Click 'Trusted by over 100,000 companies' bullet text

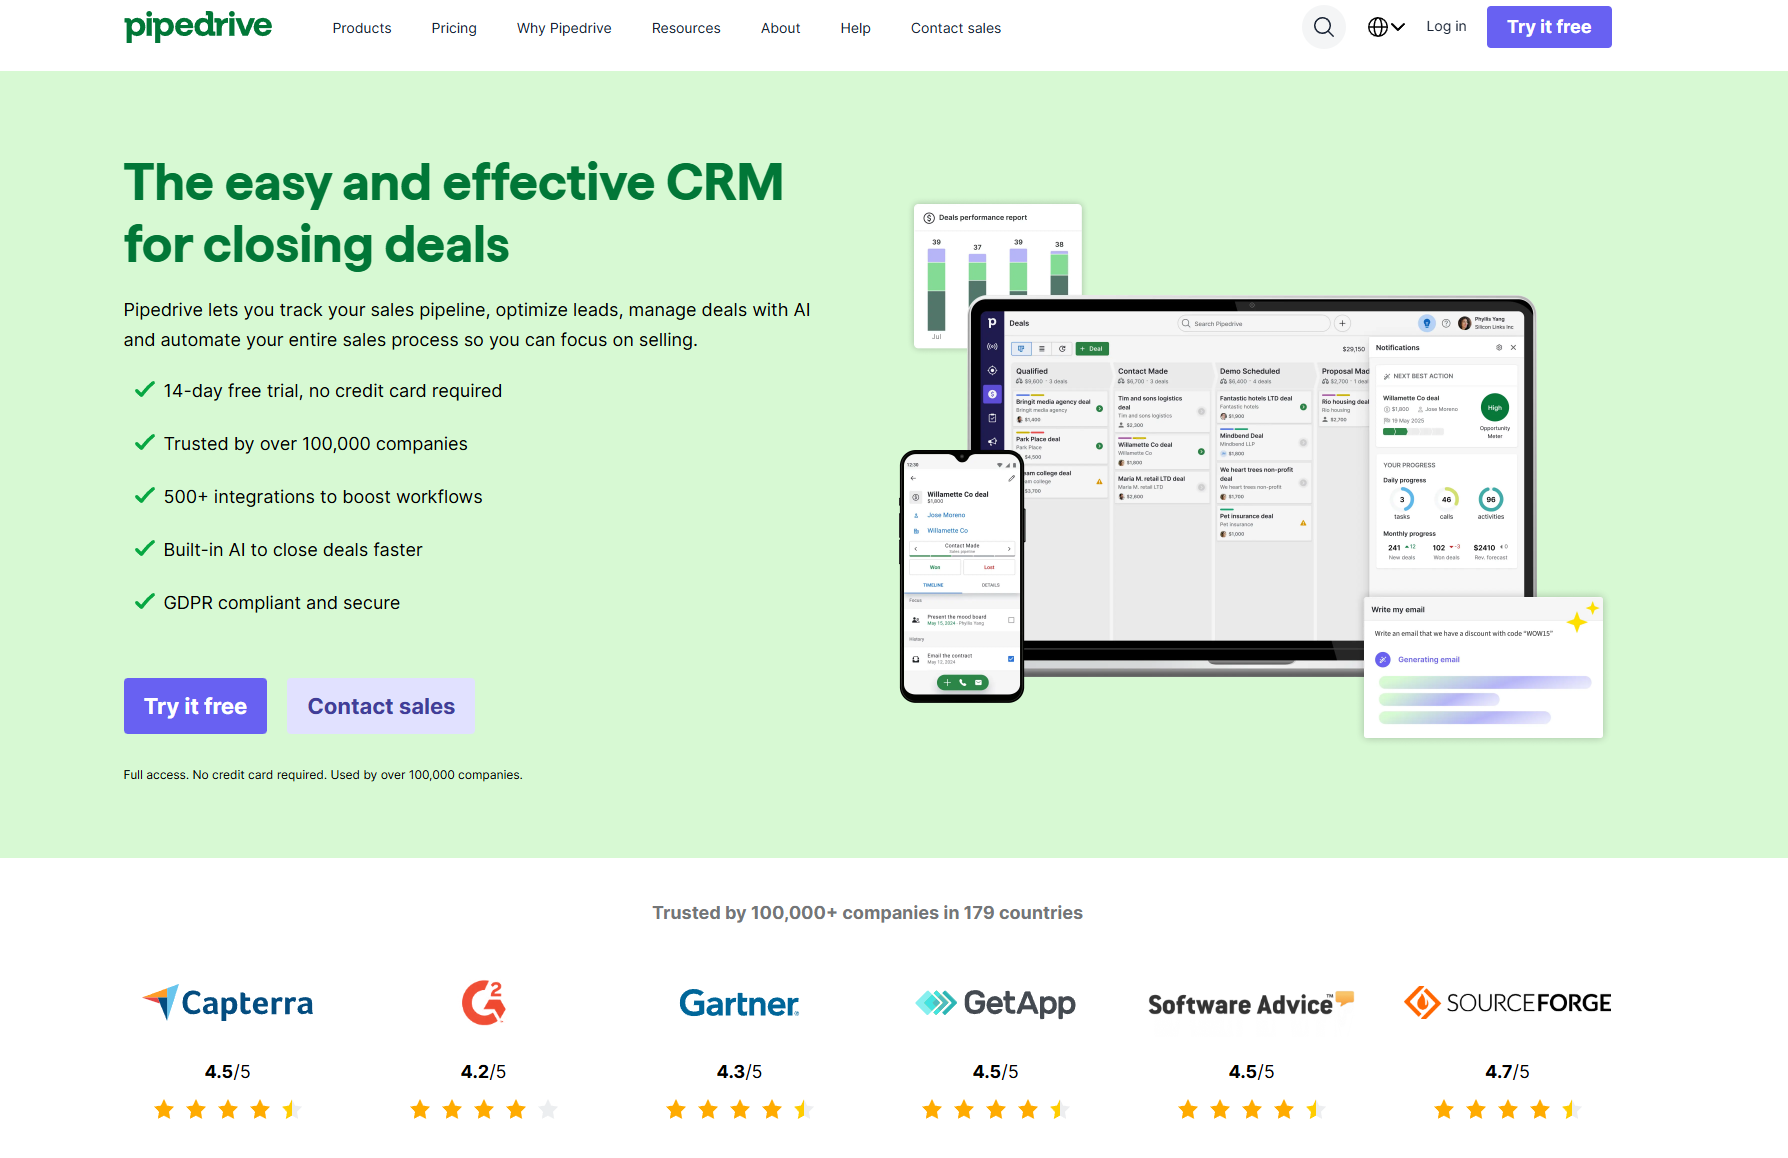316,444
